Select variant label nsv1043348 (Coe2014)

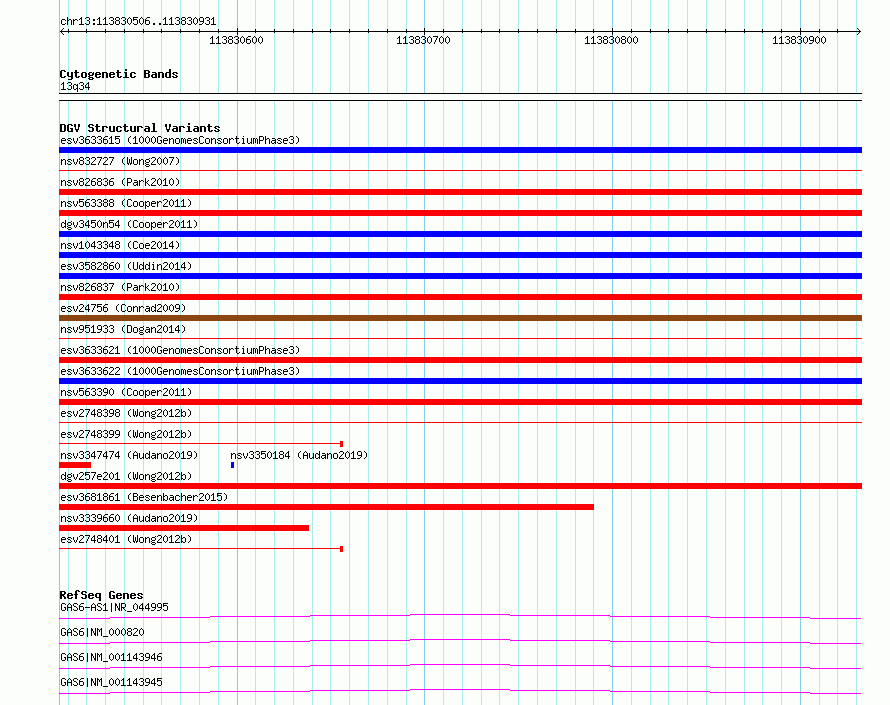(120, 245)
